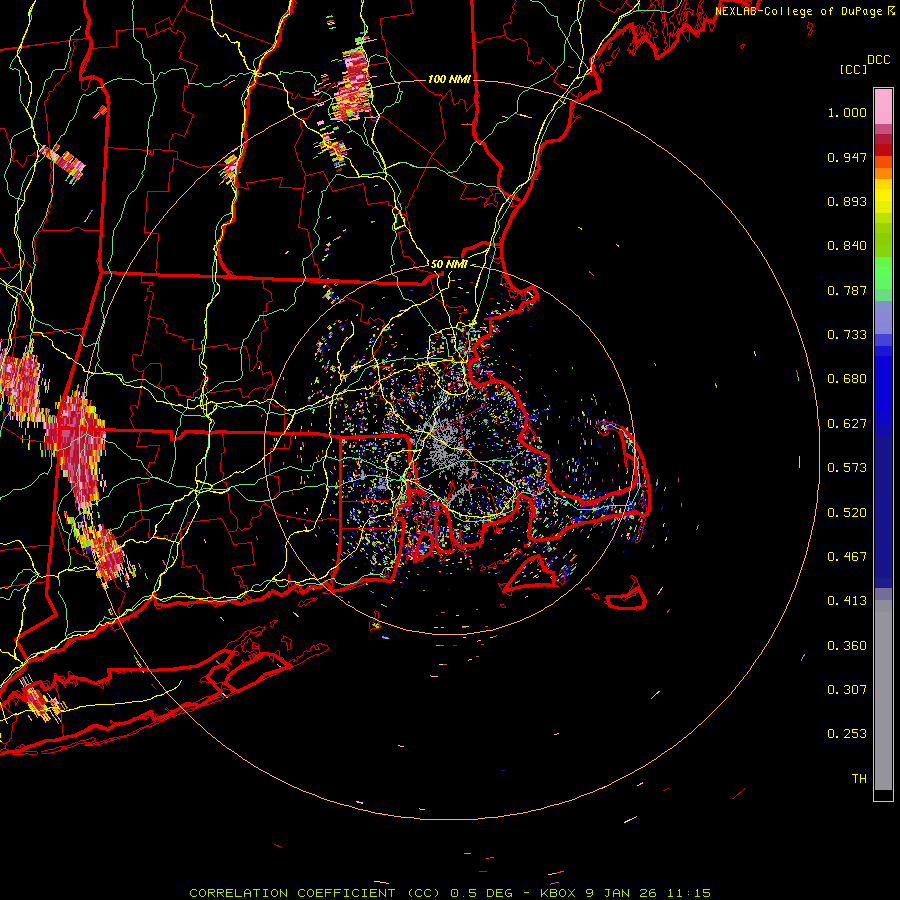
Task: Pick the bright green color bar segment
Action: (883, 273)
